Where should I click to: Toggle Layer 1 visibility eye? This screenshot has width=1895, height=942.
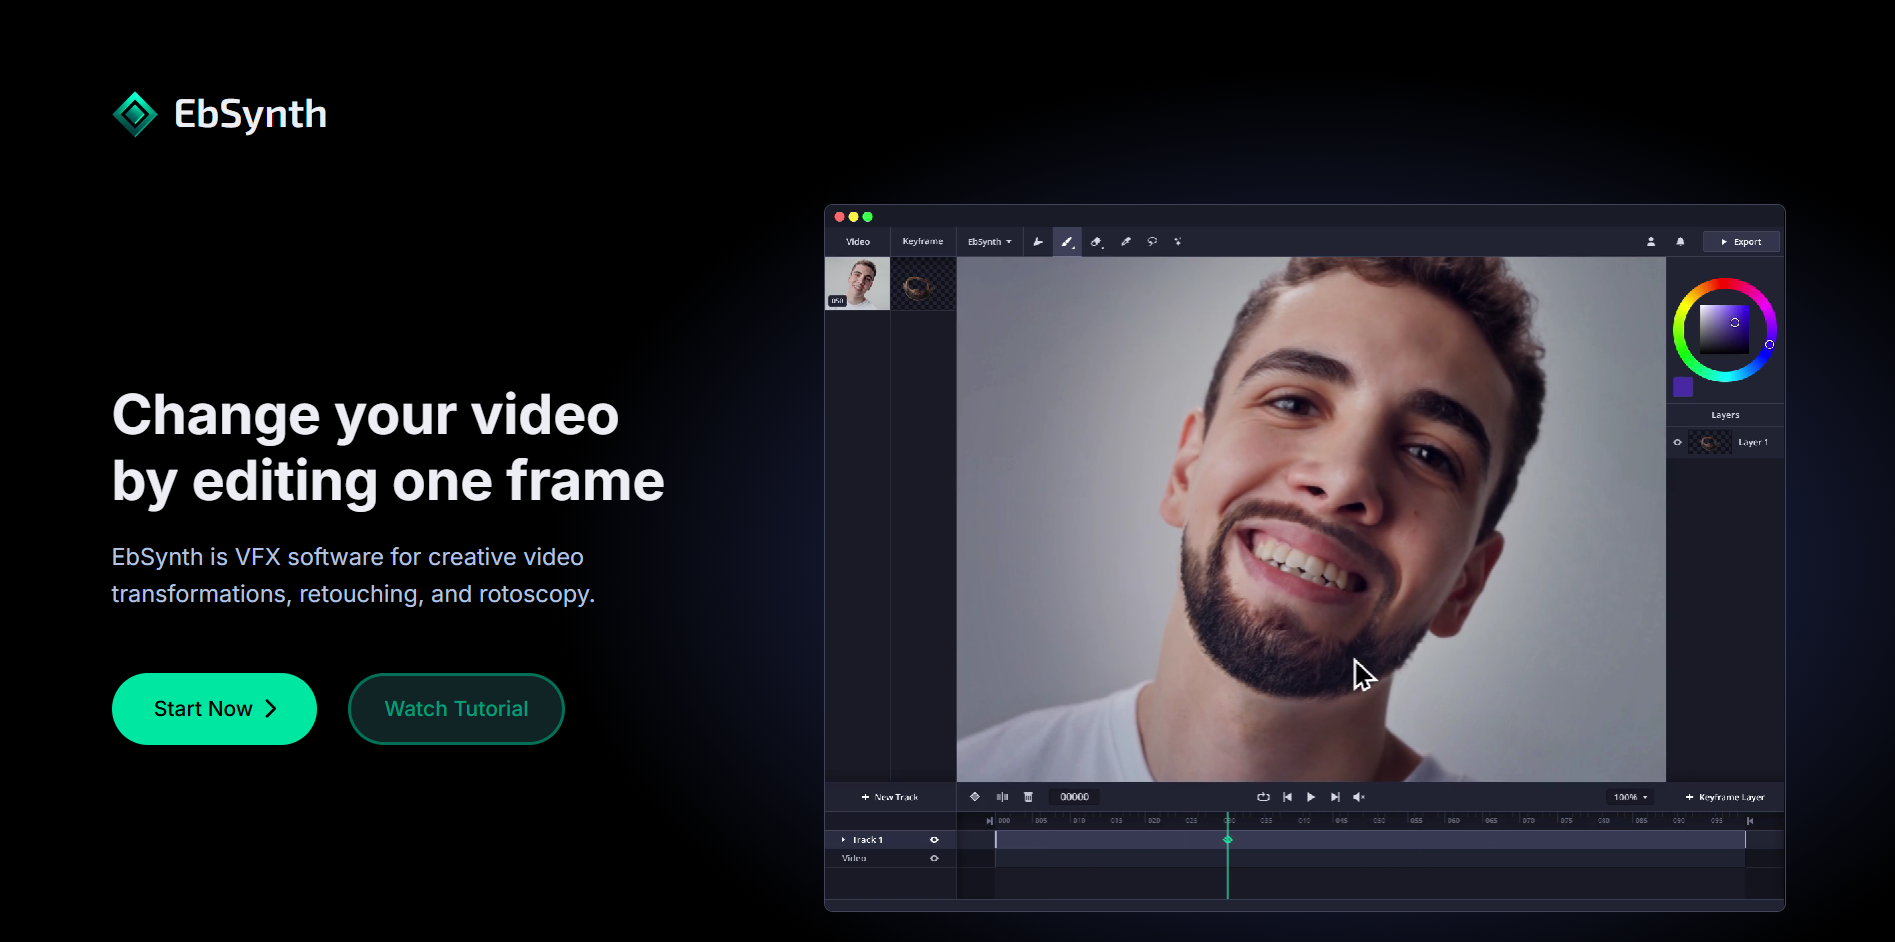click(x=1678, y=442)
